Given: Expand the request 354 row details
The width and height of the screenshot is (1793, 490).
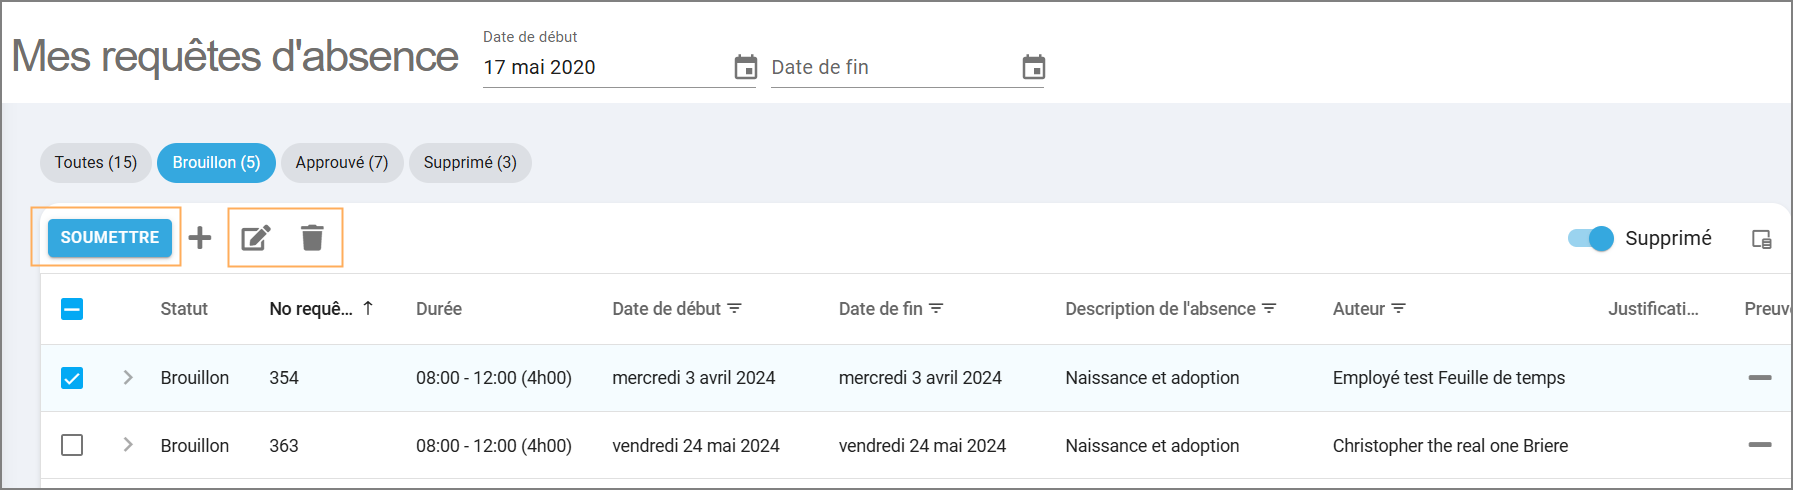Looking at the screenshot, I should pyautogui.click(x=128, y=378).
